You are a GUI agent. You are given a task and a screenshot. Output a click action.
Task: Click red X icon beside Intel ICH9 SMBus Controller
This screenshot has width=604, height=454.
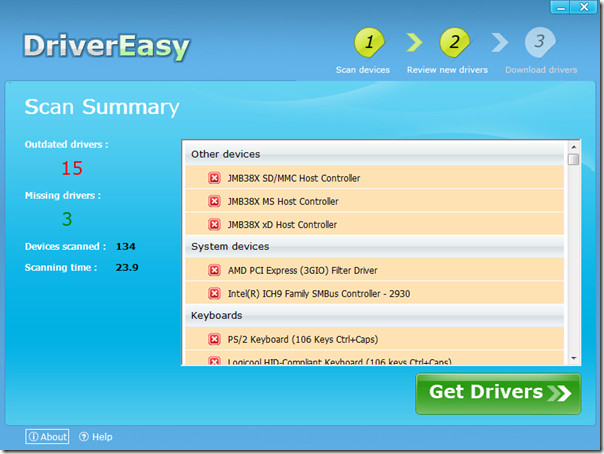(214, 293)
